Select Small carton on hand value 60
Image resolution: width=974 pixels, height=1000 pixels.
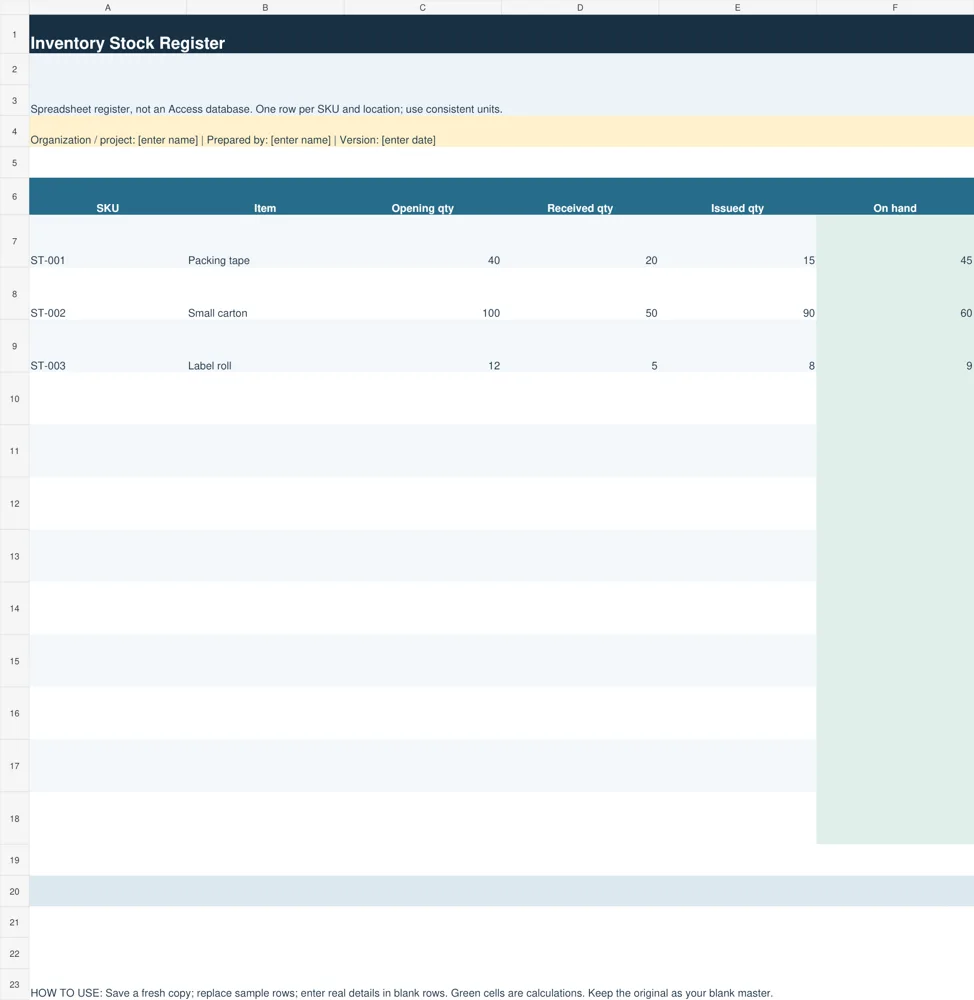895,294
